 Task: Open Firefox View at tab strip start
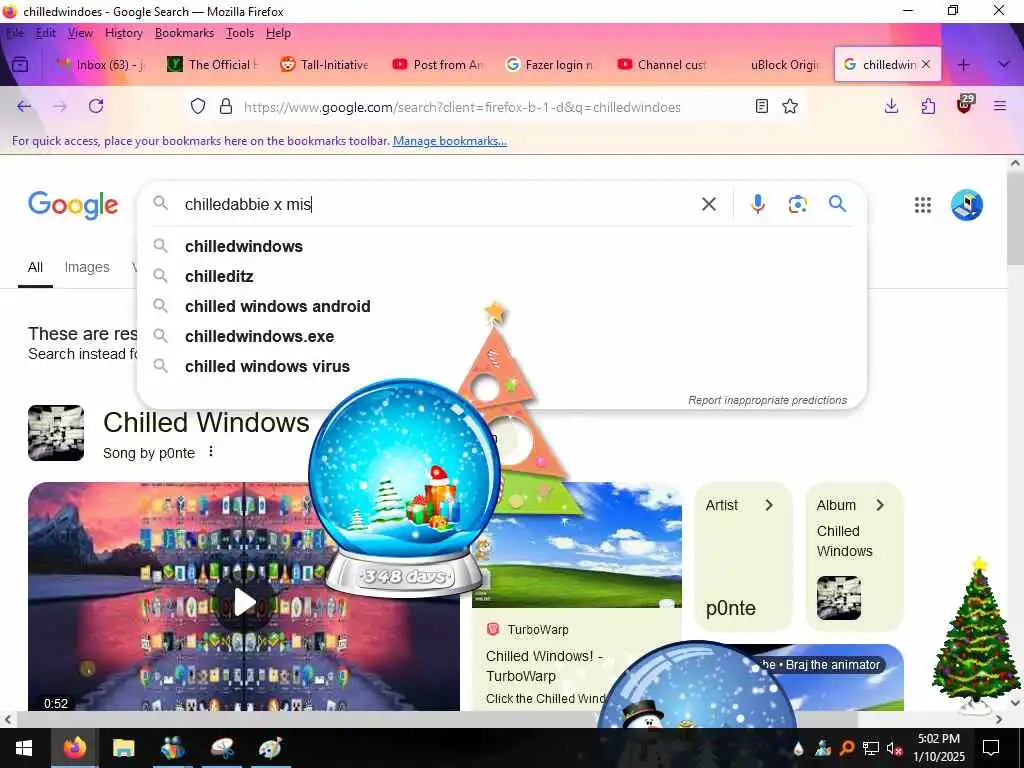20,64
